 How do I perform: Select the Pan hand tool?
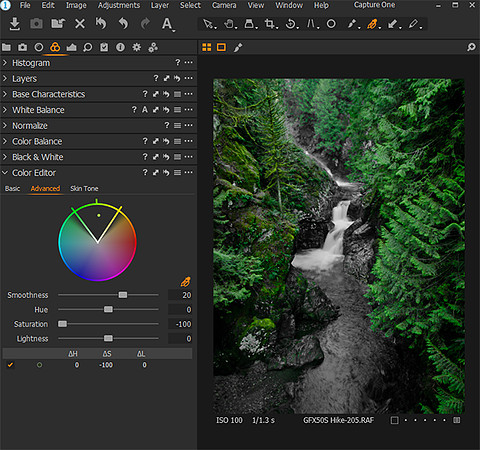click(230, 24)
